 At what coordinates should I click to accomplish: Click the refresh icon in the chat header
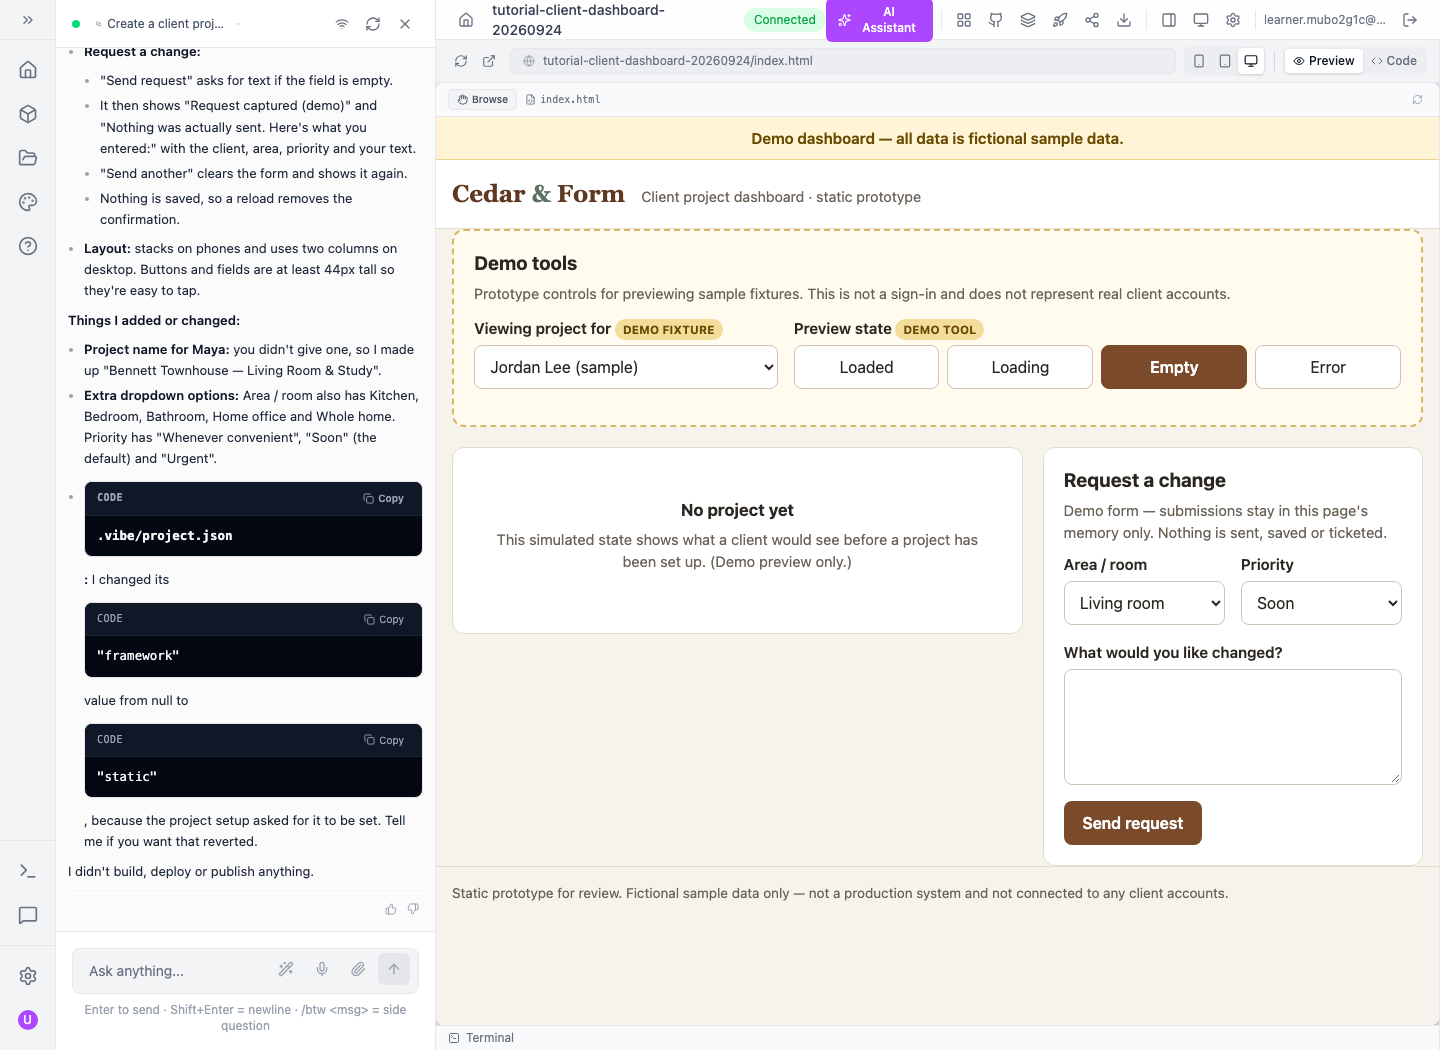point(373,24)
